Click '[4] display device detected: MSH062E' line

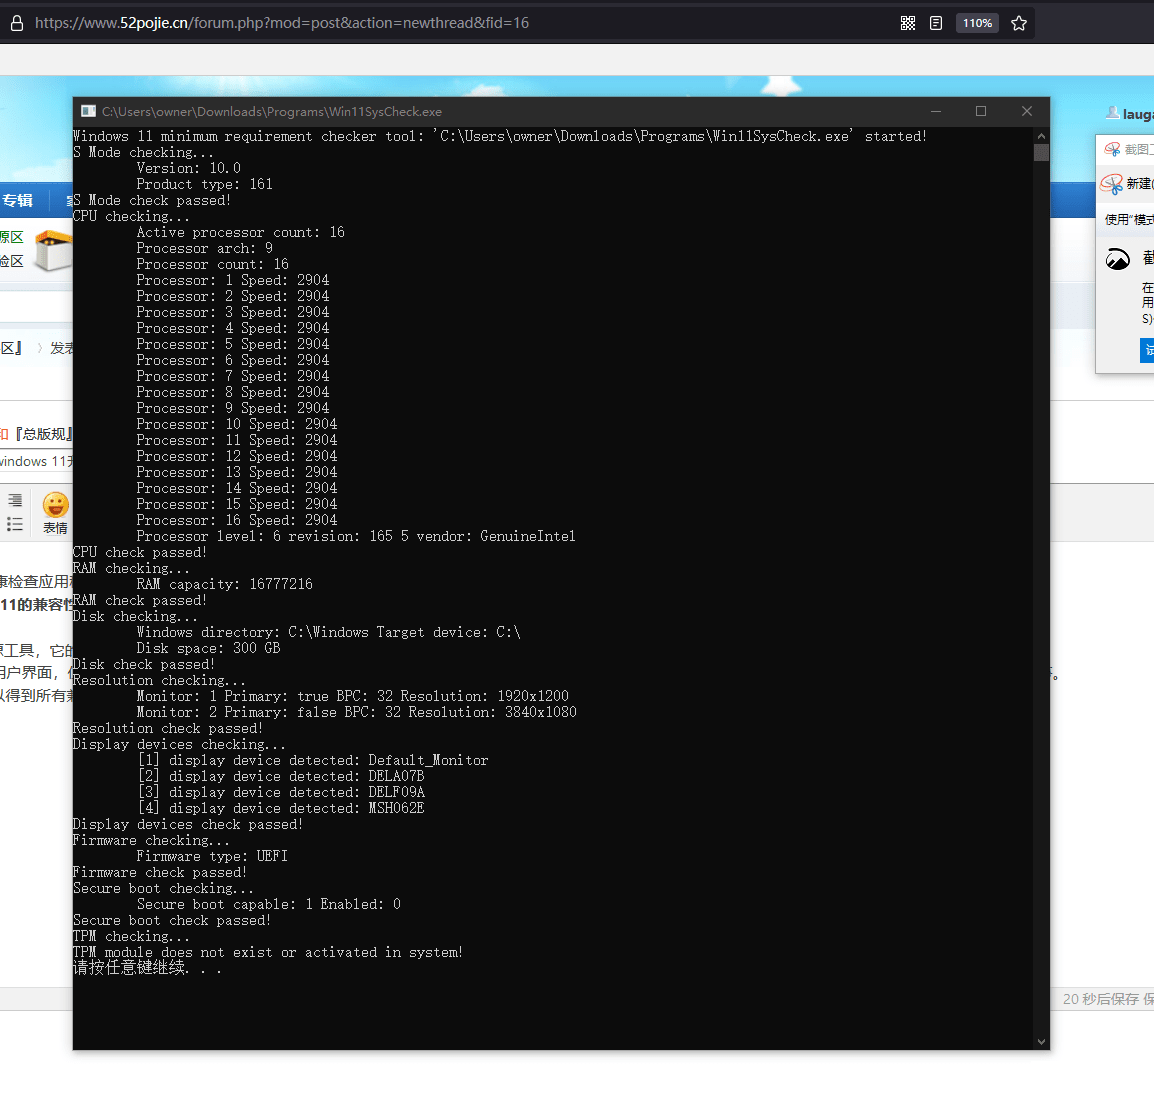280,808
